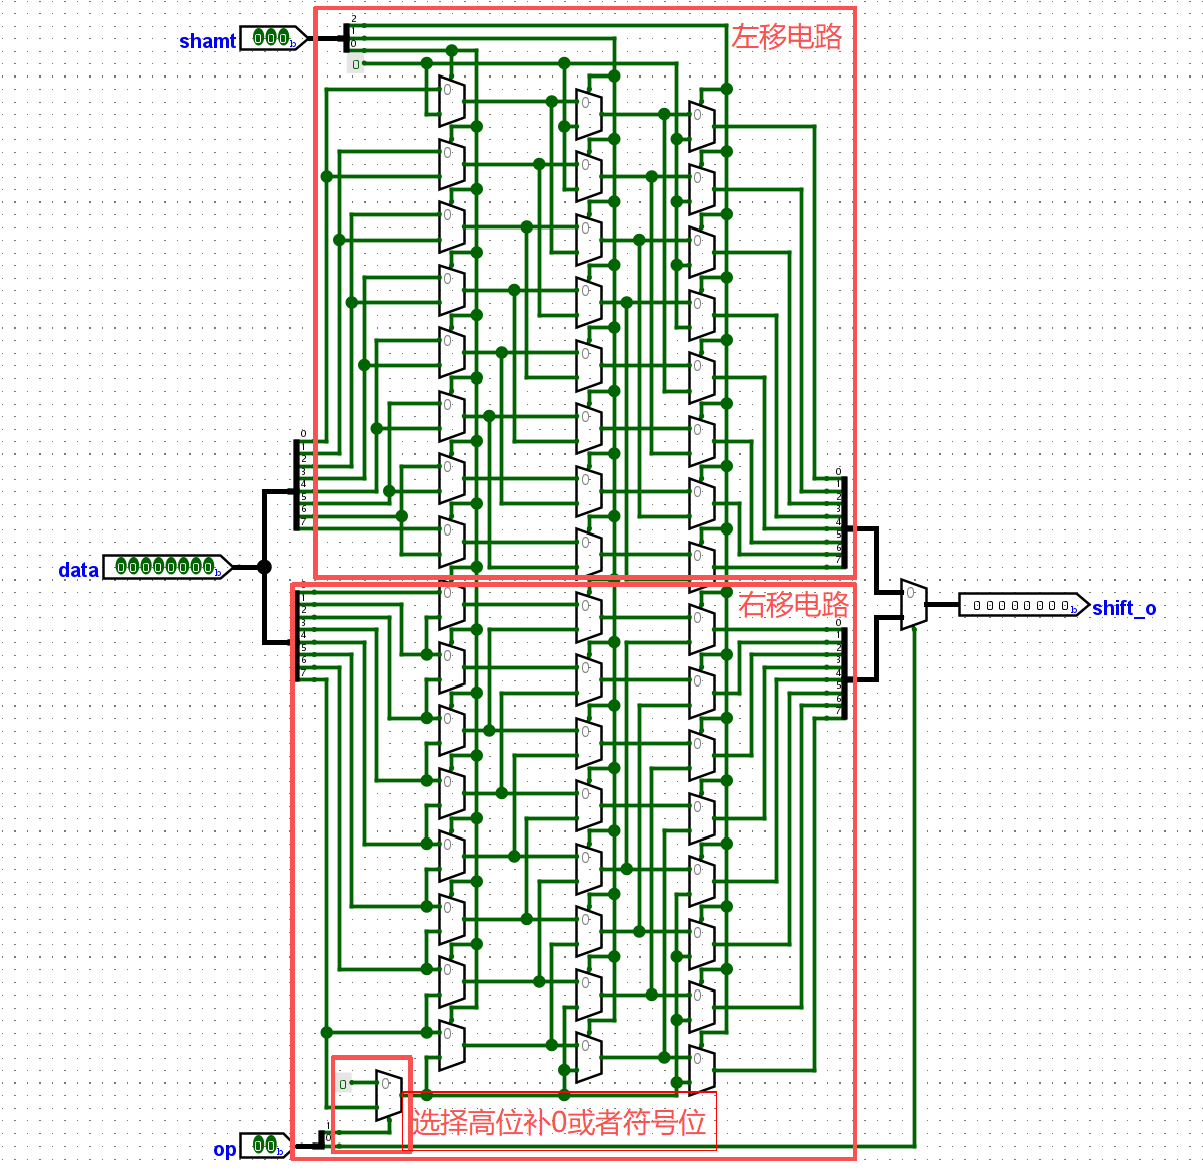The height and width of the screenshot is (1171, 1203).
Task: Select the final output multiplexer before shift_o
Action: tap(913, 604)
